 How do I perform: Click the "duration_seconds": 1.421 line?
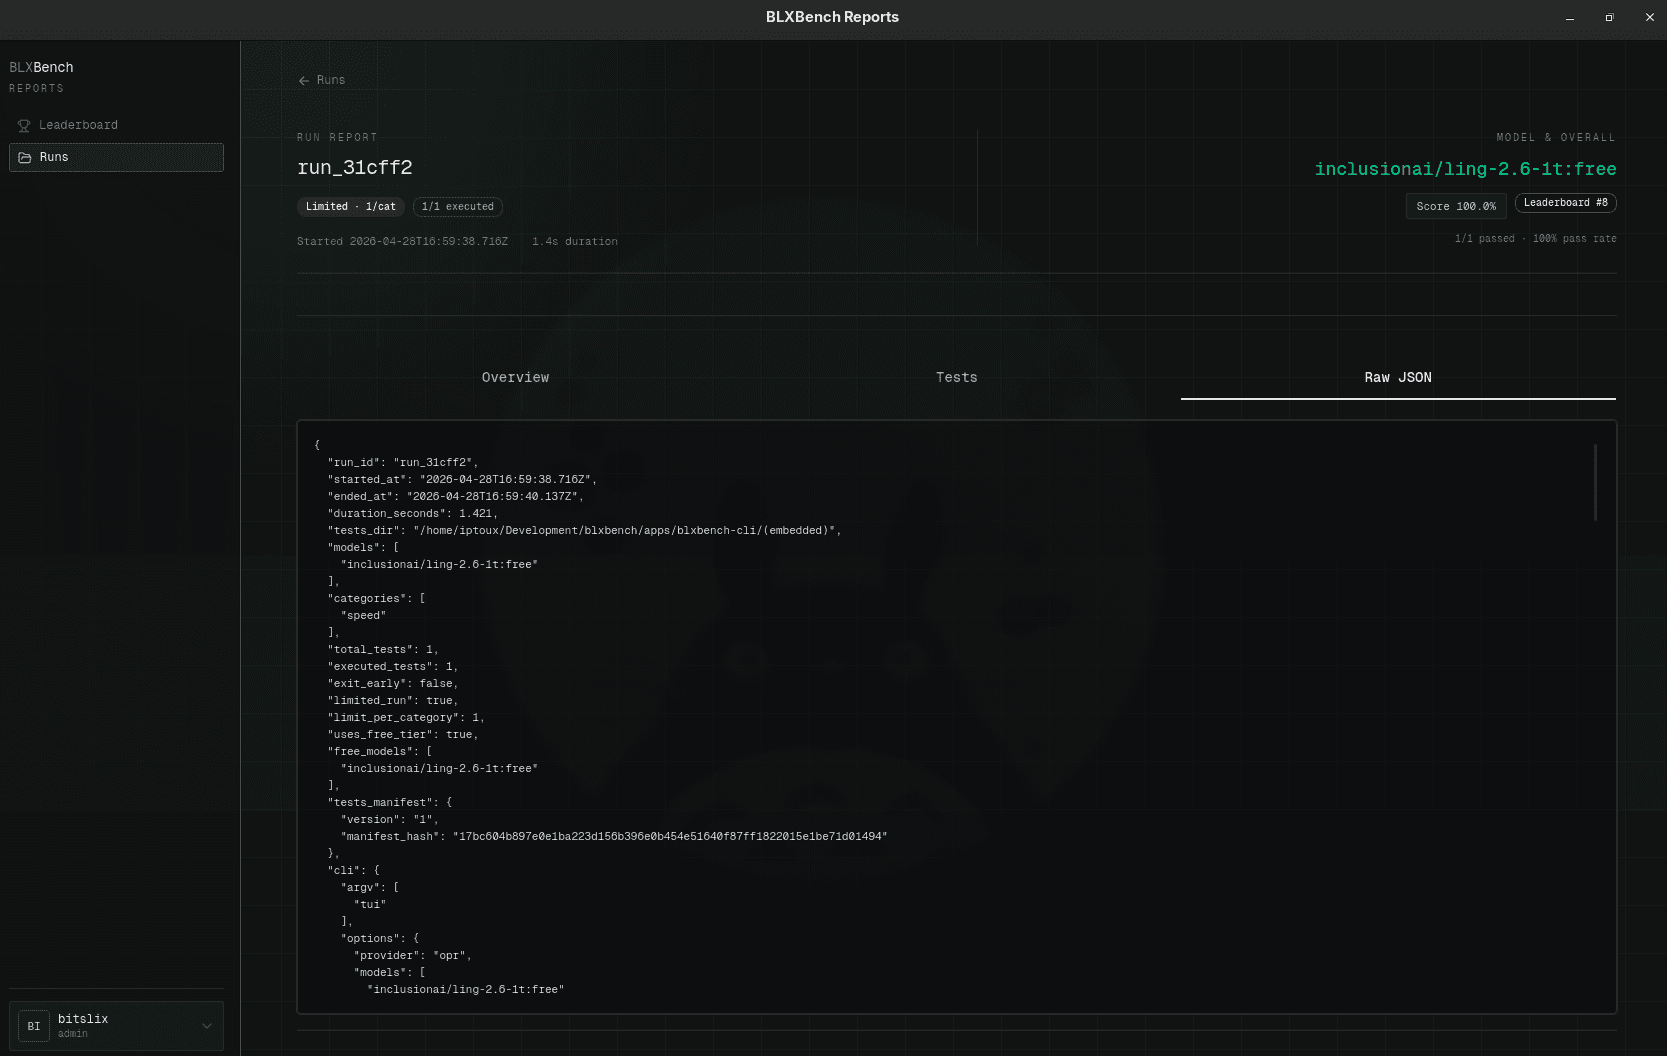[413, 514]
